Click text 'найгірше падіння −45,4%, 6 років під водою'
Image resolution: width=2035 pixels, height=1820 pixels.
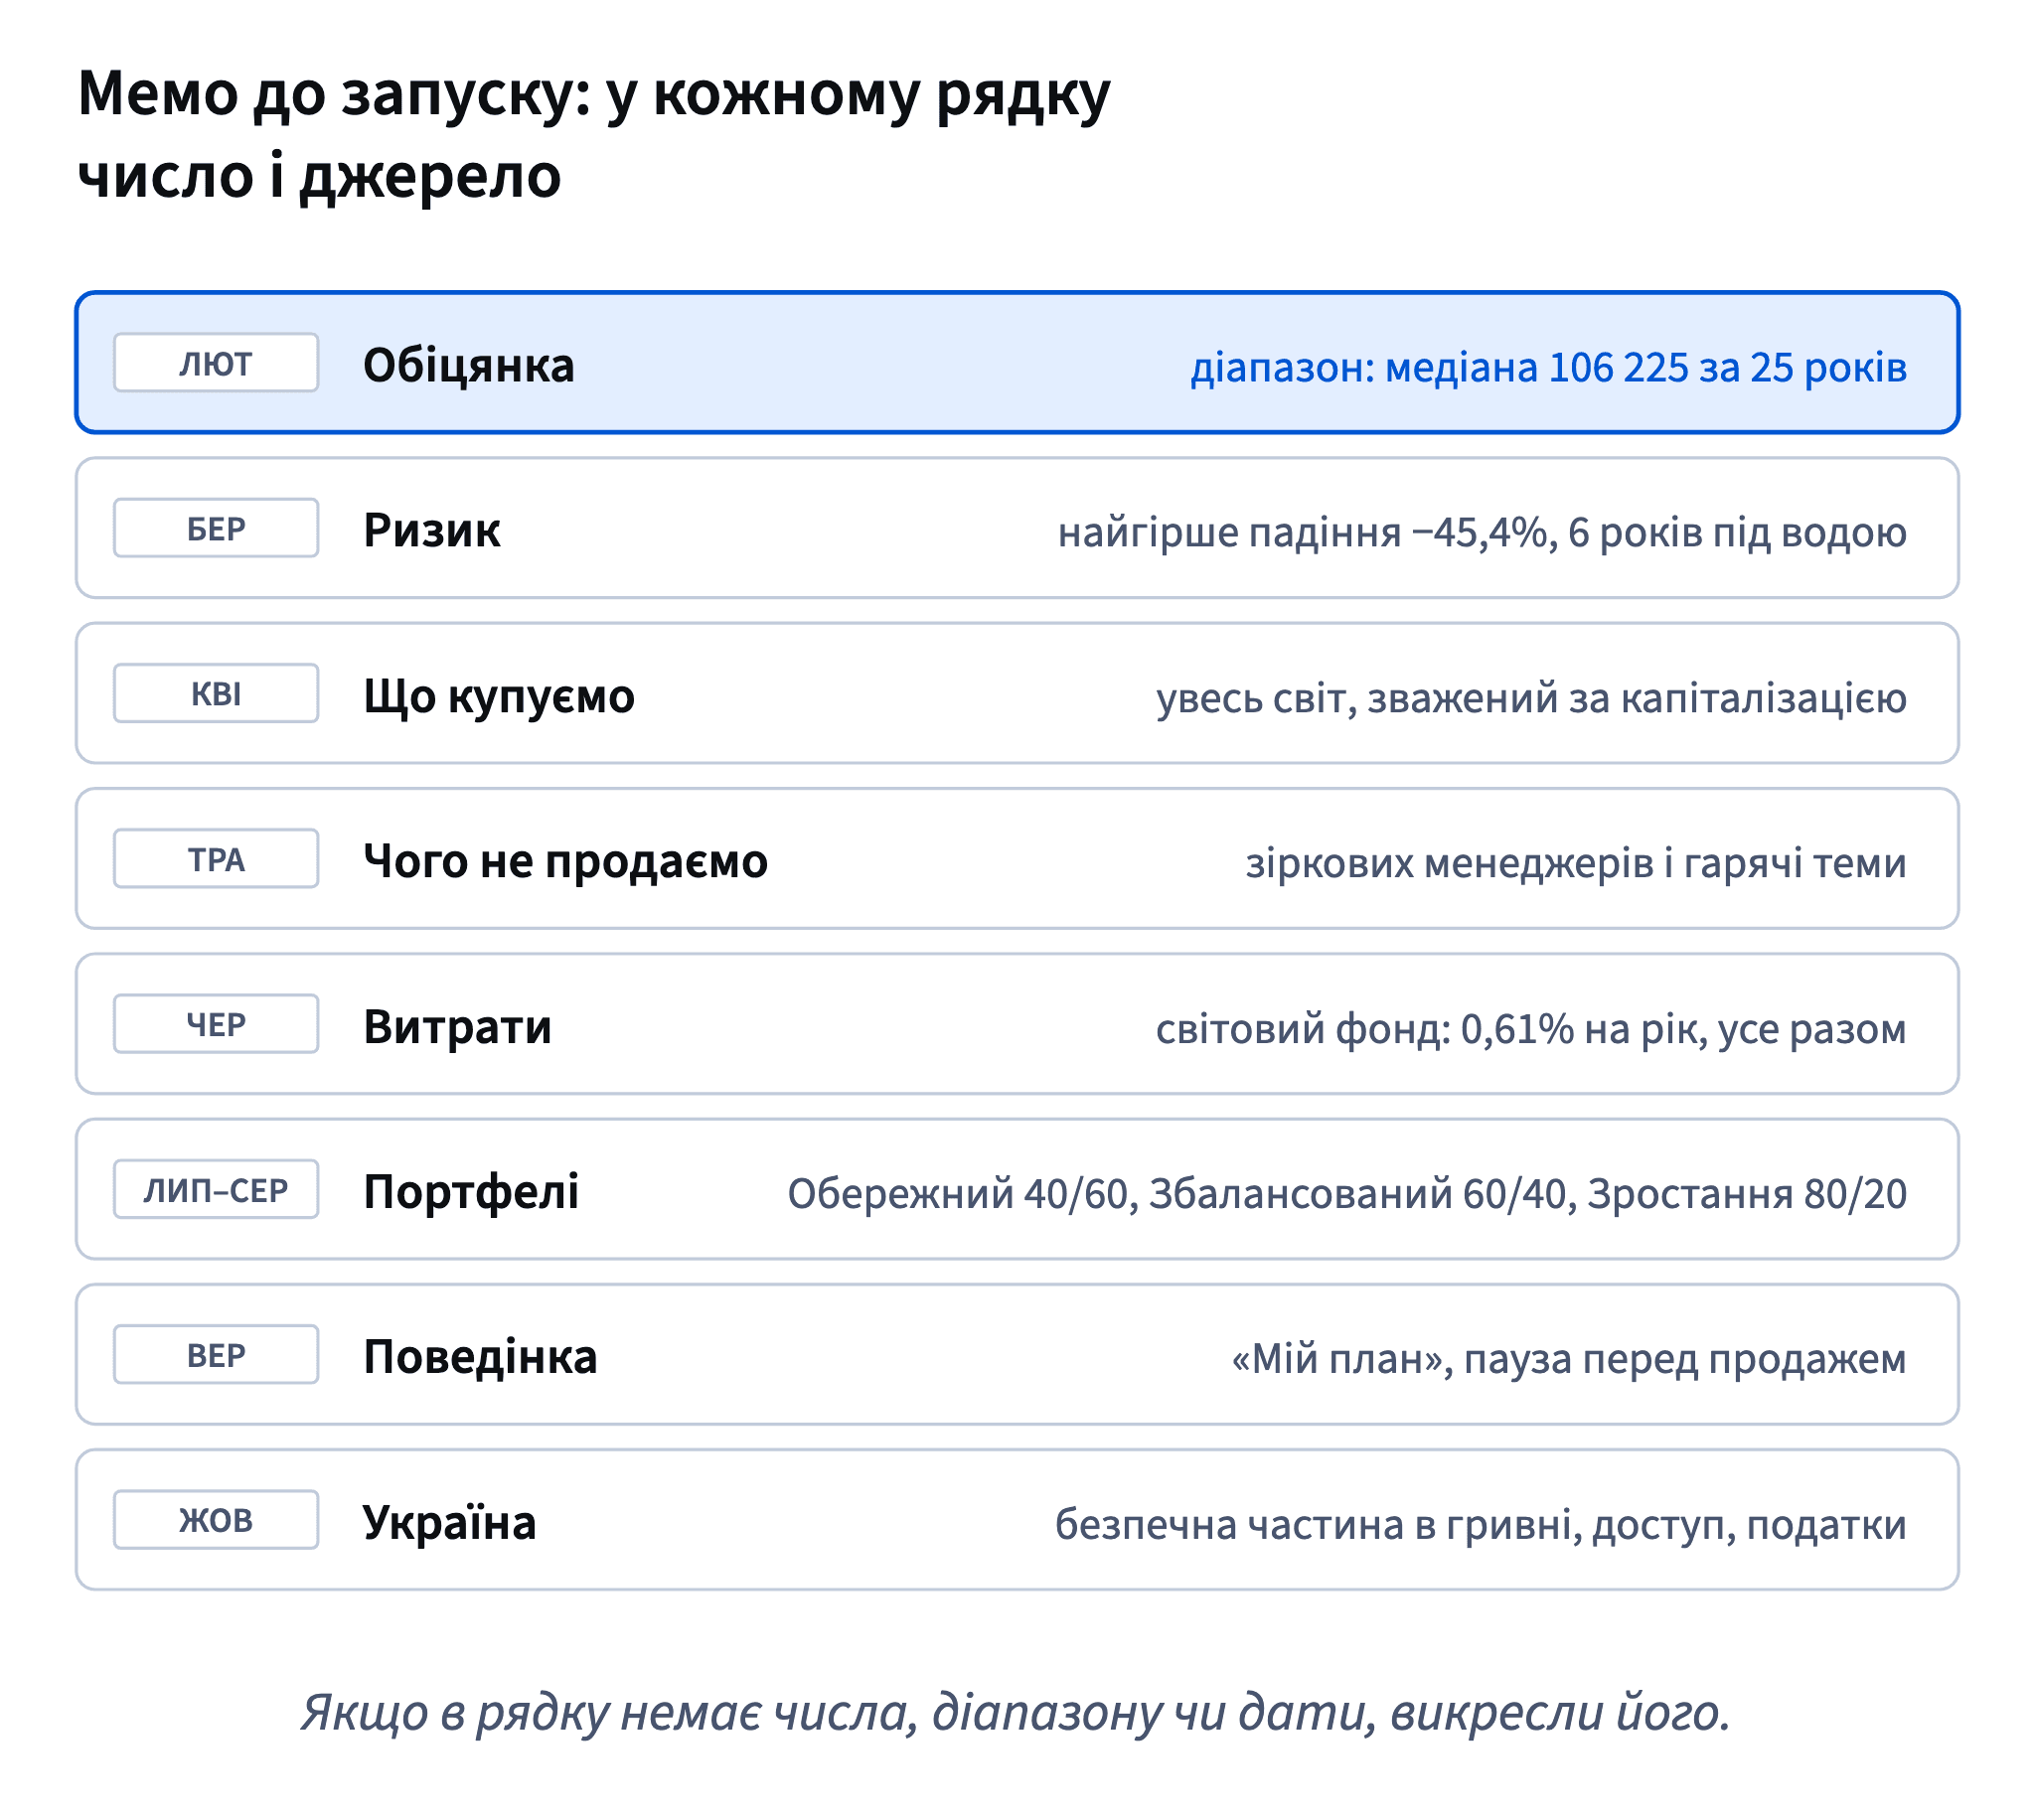pyautogui.click(x=1483, y=533)
